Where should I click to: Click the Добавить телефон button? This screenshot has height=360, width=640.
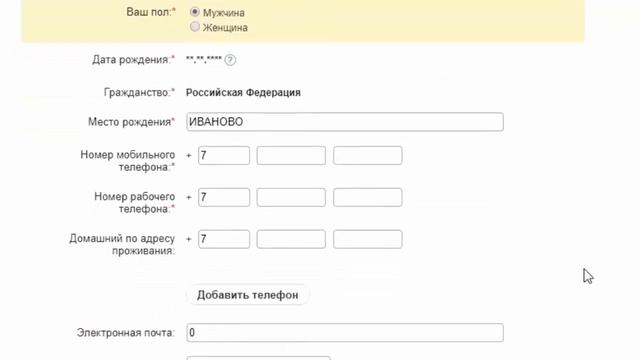click(x=247, y=295)
